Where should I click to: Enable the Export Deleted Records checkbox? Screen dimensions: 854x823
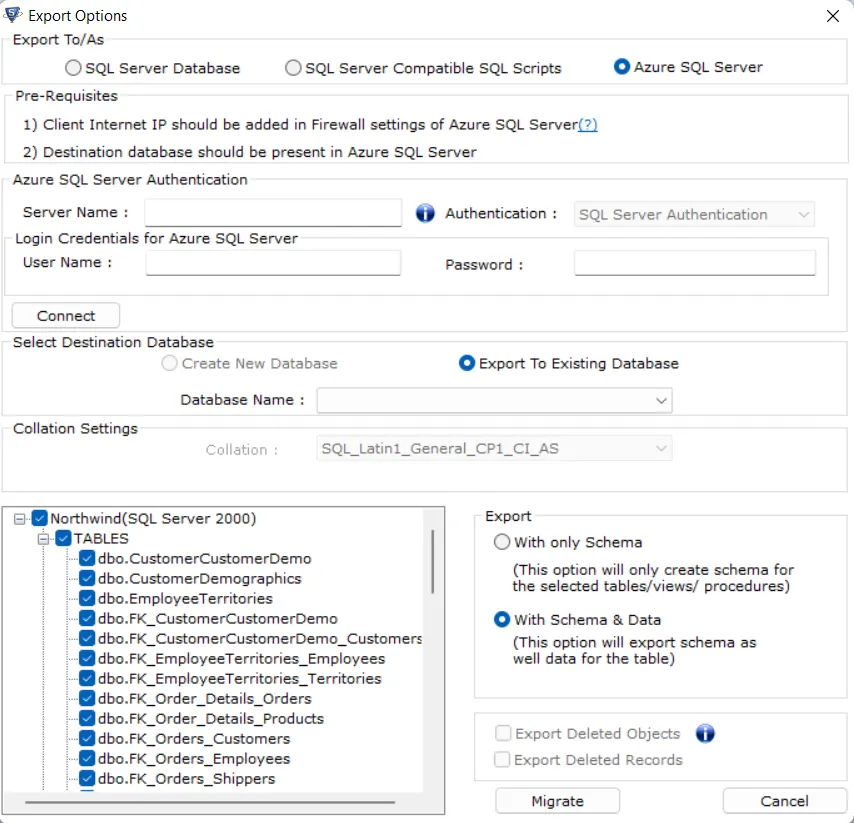point(504,759)
